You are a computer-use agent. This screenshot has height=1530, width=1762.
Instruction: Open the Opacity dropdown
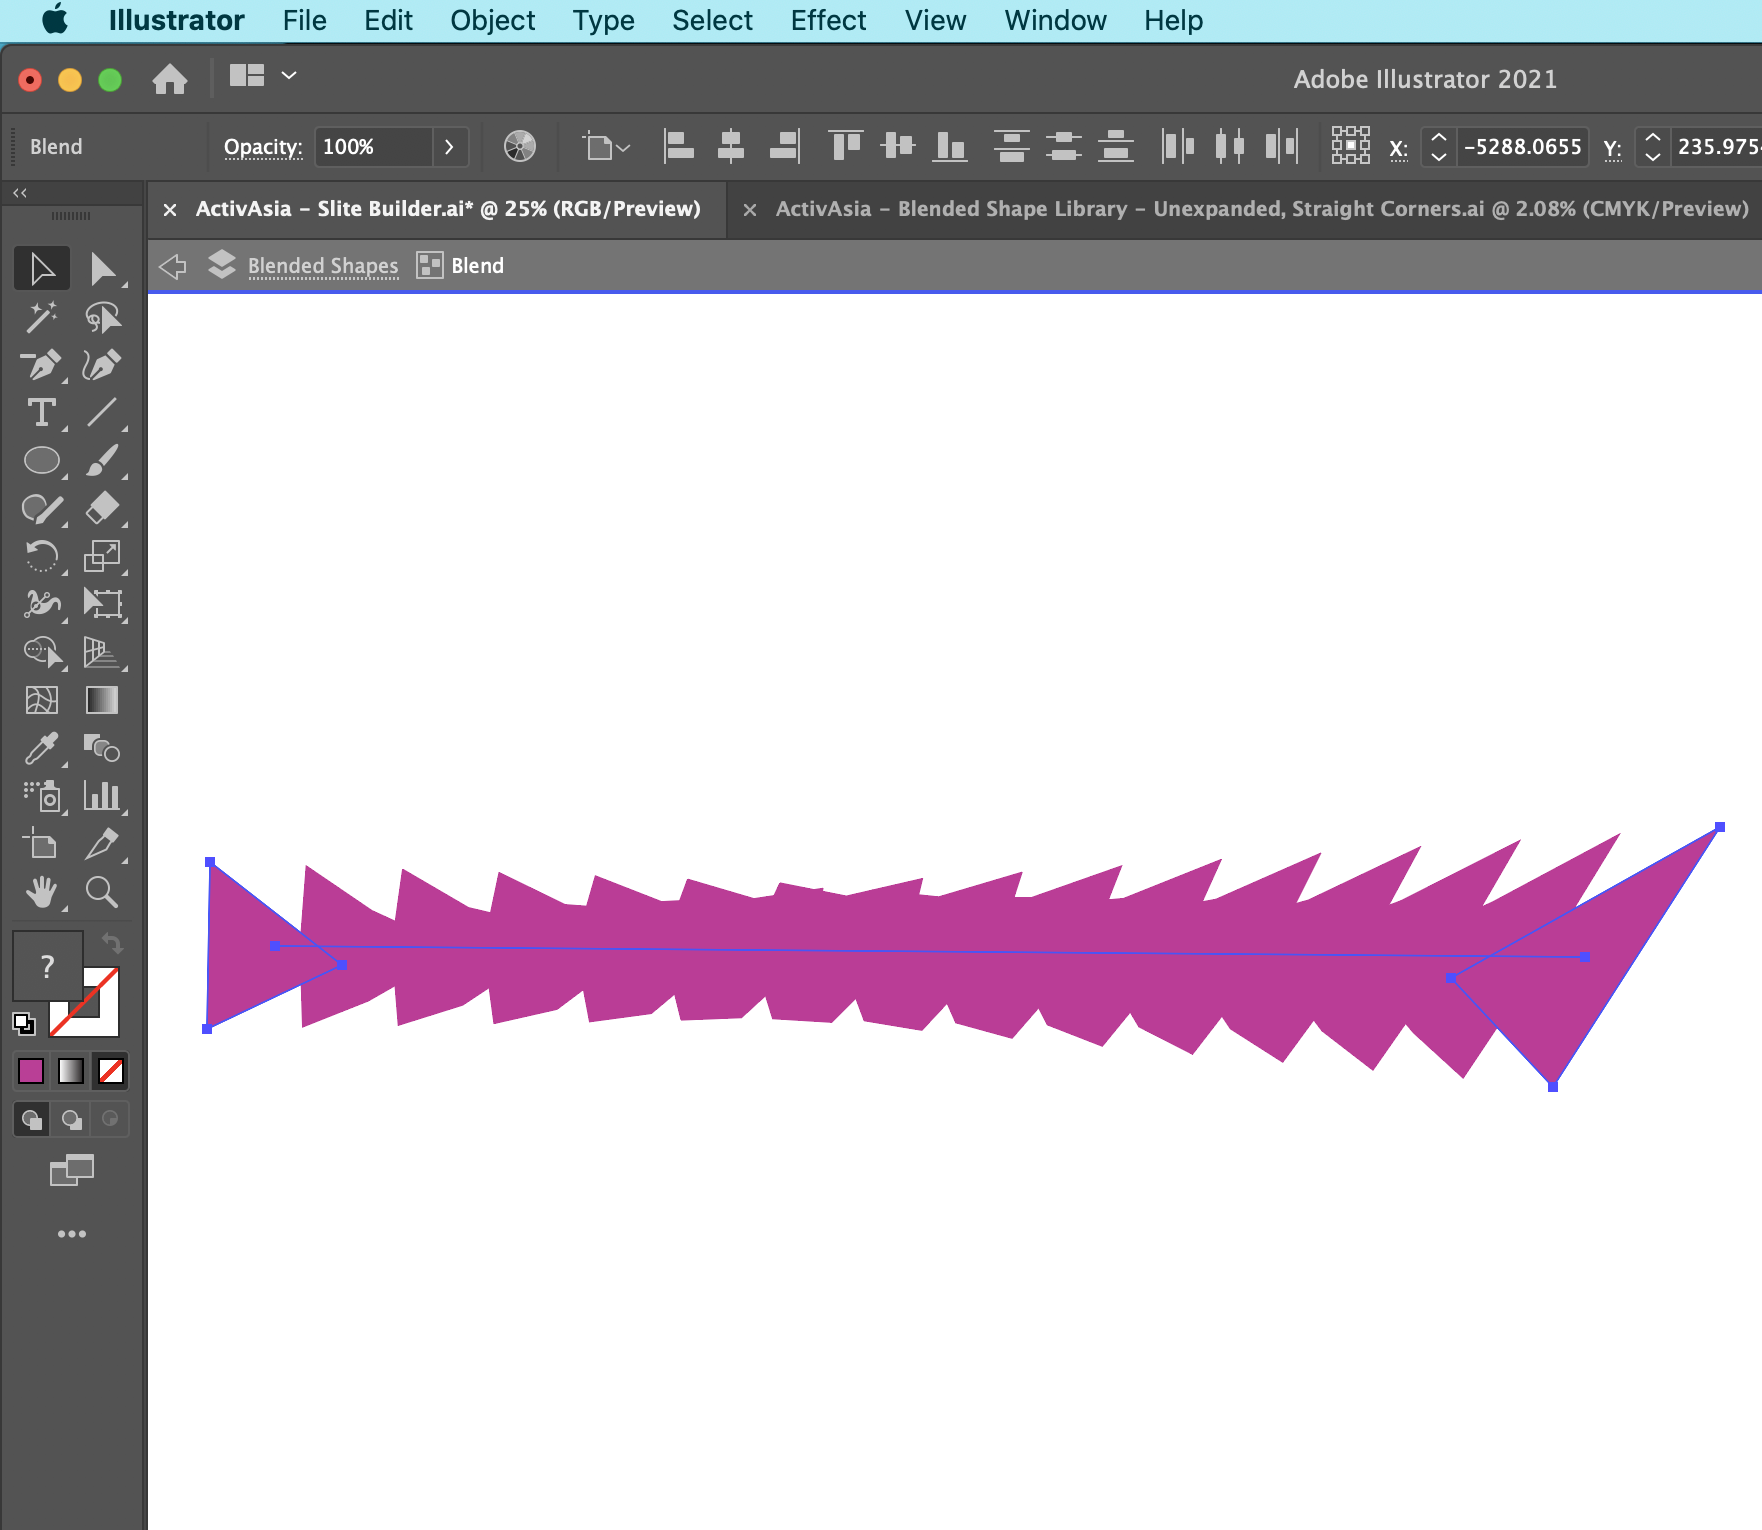(x=449, y=146)
